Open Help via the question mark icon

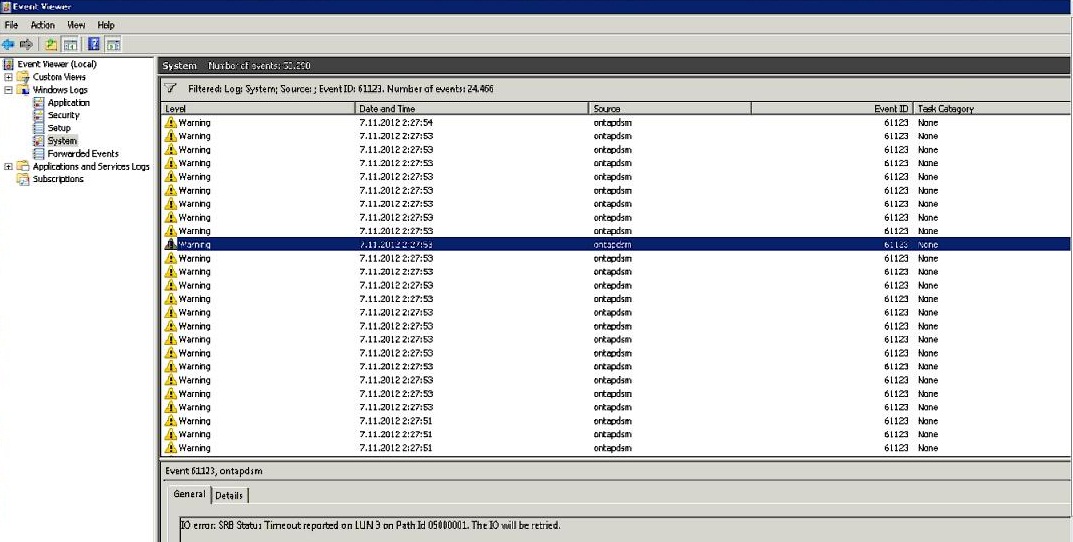click(93, 44)
